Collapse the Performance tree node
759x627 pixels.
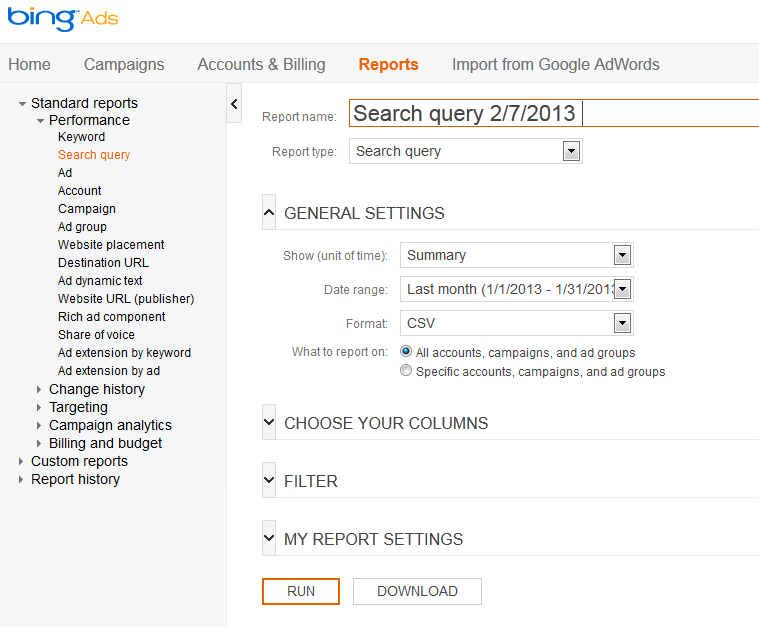click(40, 121)
